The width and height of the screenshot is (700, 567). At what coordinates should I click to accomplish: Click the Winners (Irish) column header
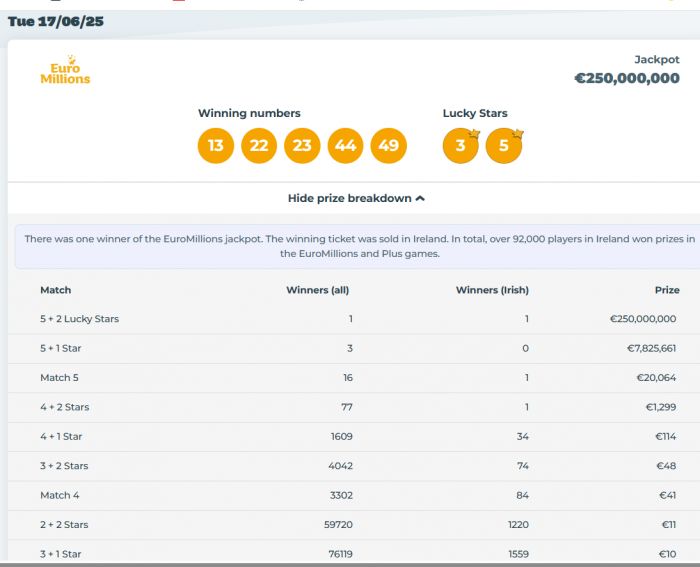click(492, 290)
